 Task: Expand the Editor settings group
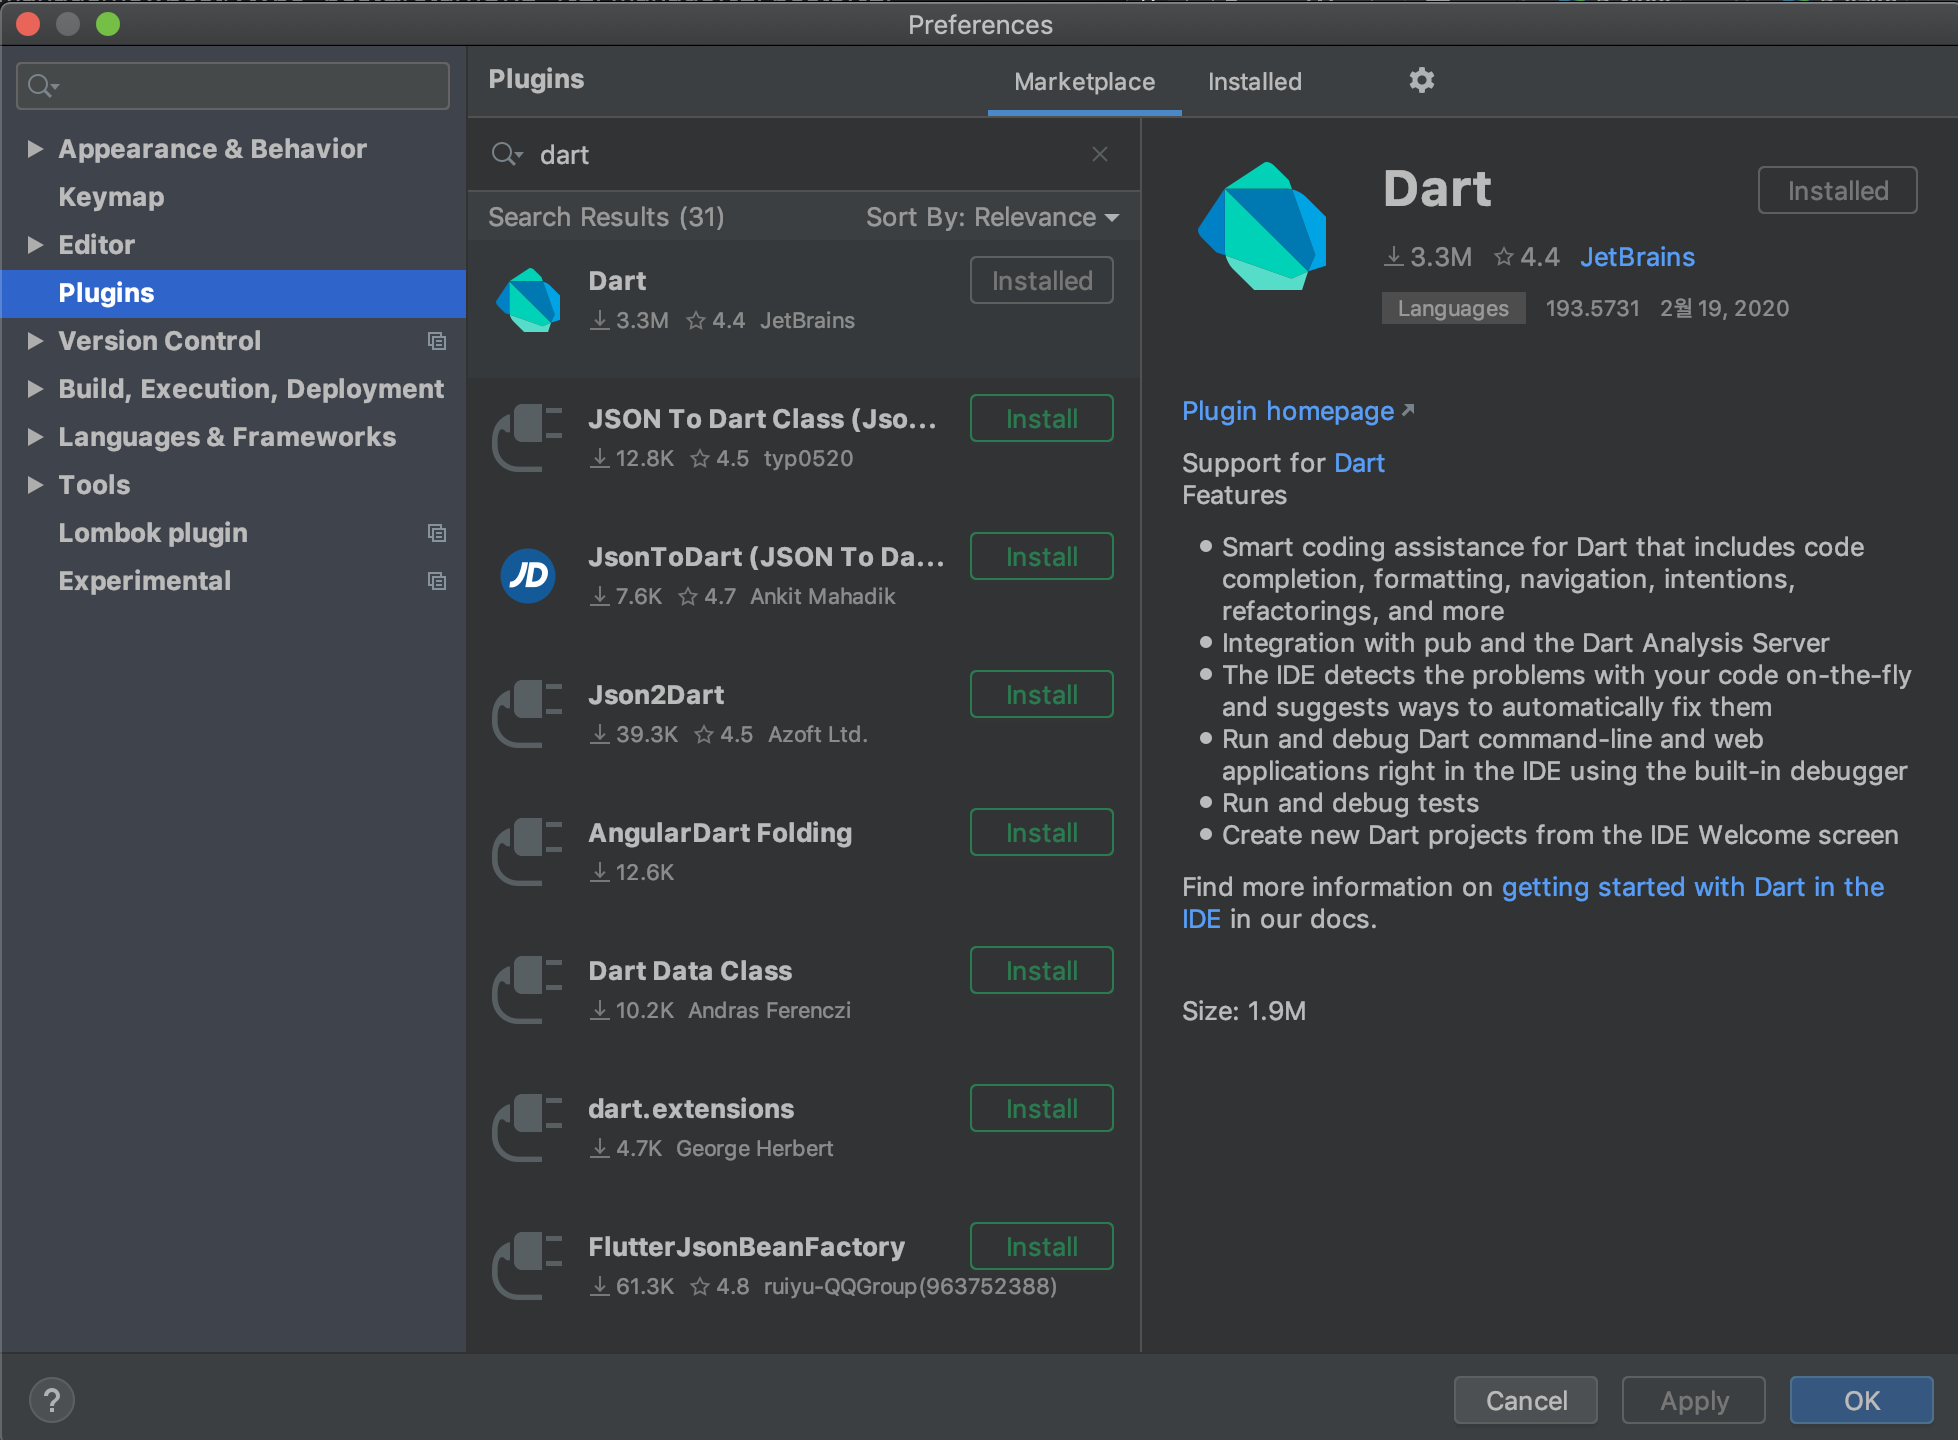click(x=35, y=245)
